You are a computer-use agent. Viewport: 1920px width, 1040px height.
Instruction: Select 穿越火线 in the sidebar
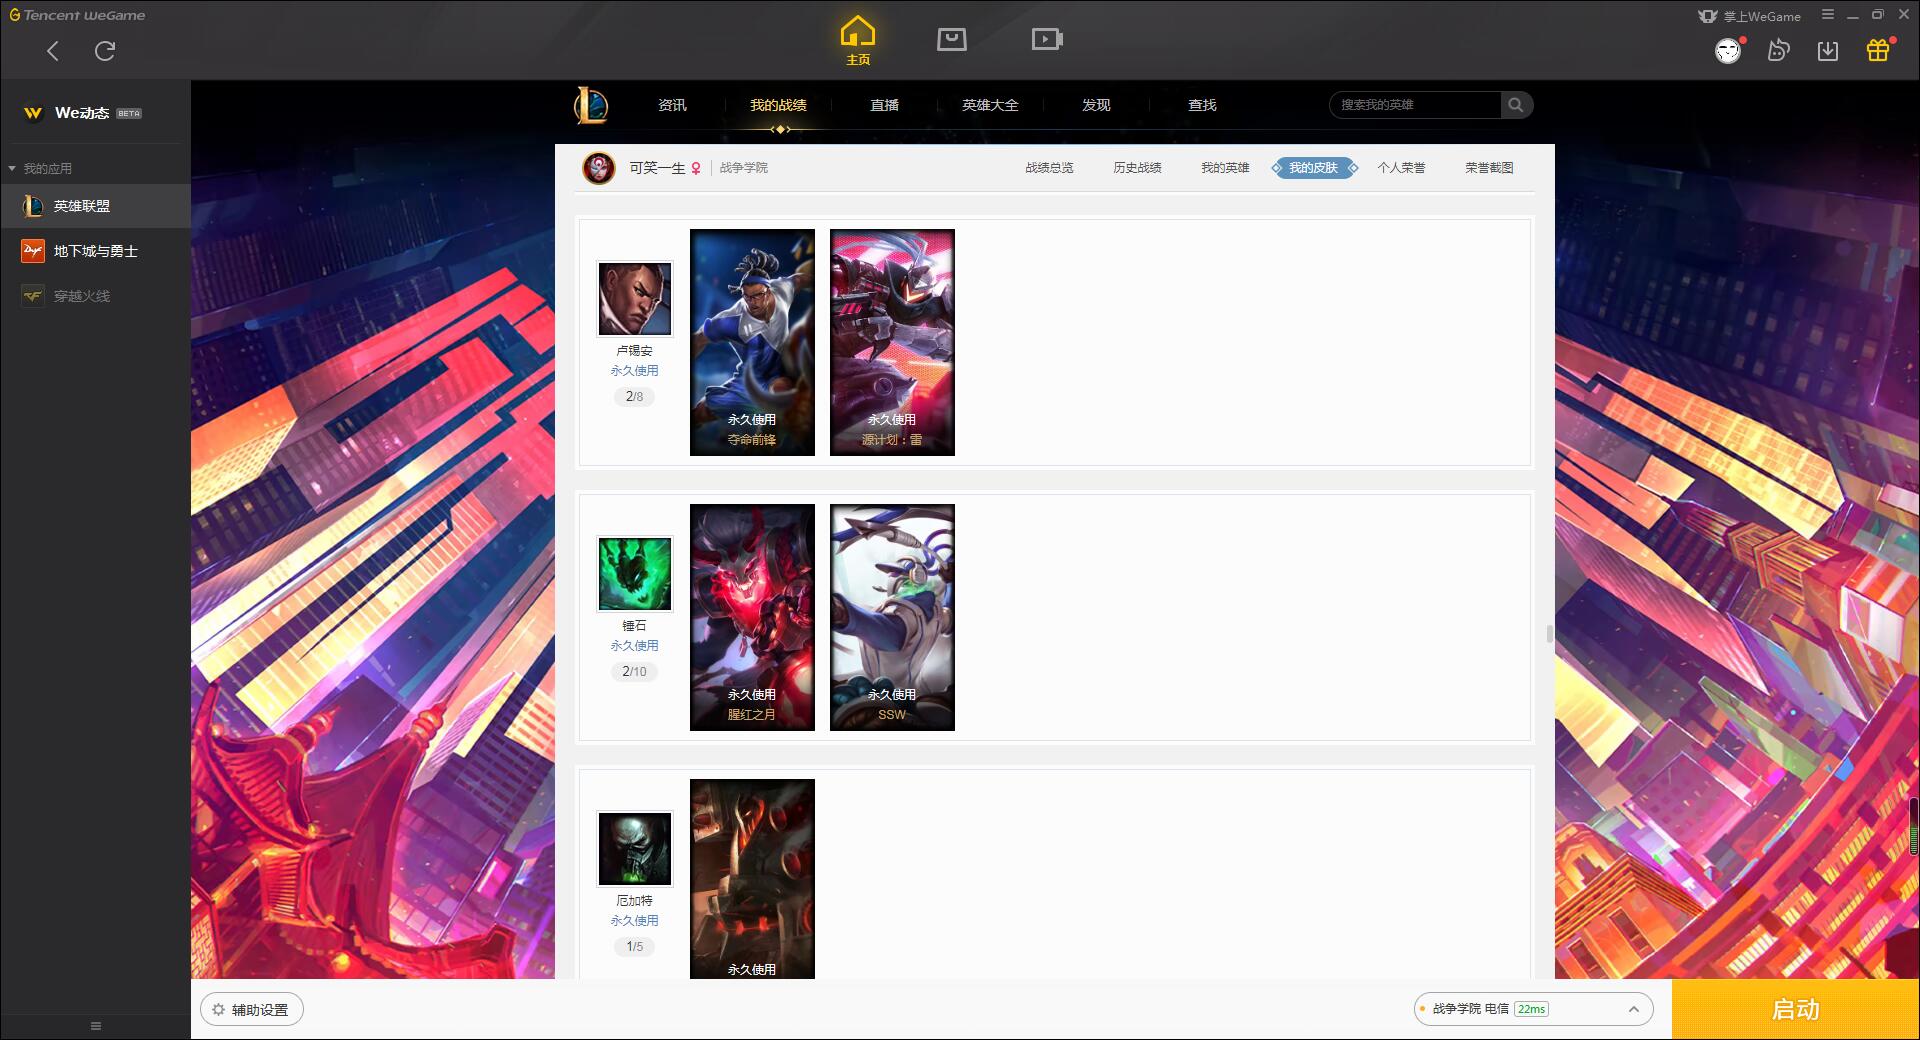coord(95,296)
